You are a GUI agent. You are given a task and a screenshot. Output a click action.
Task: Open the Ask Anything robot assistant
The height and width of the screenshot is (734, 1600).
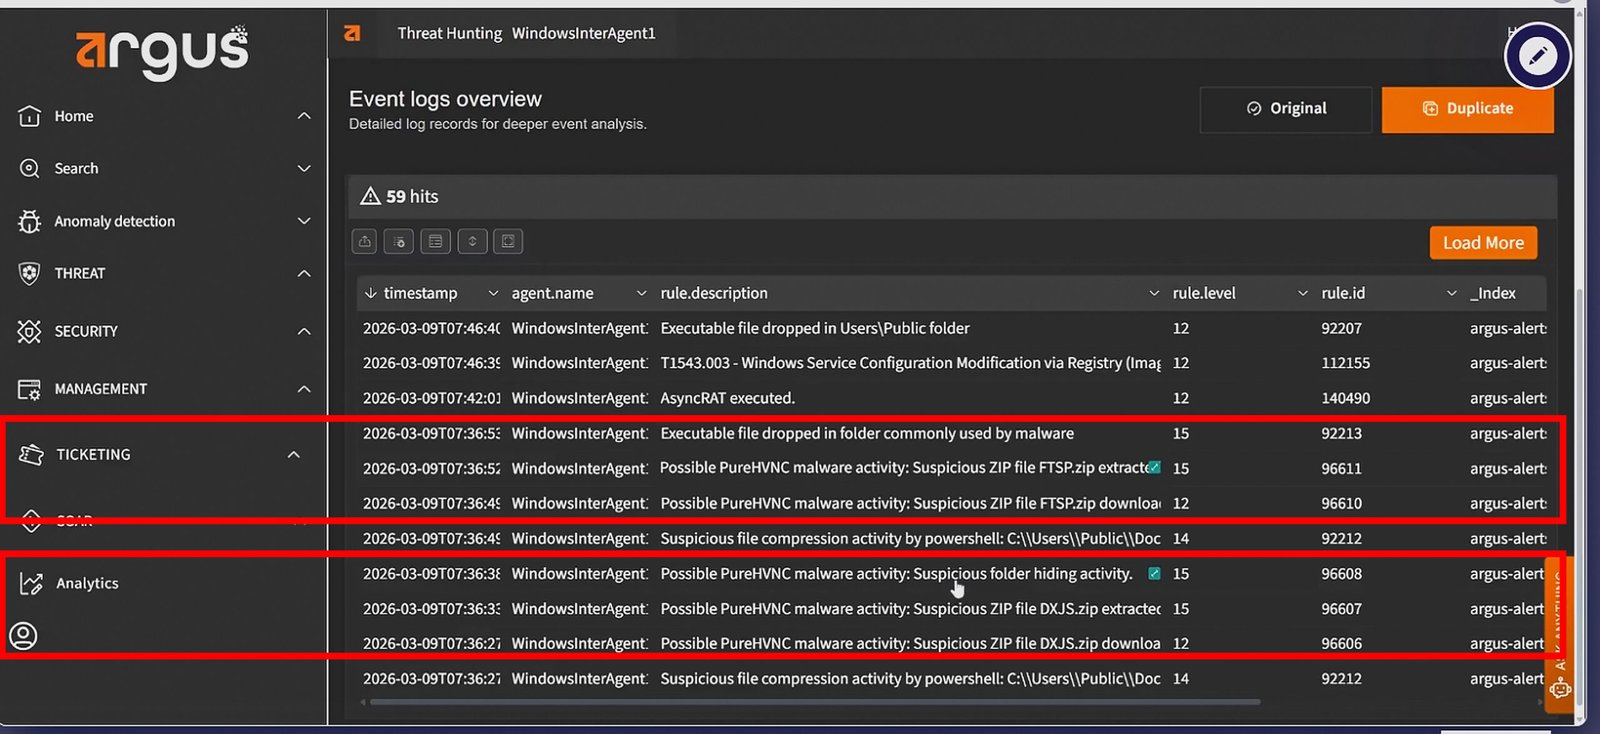(1559, 688)
